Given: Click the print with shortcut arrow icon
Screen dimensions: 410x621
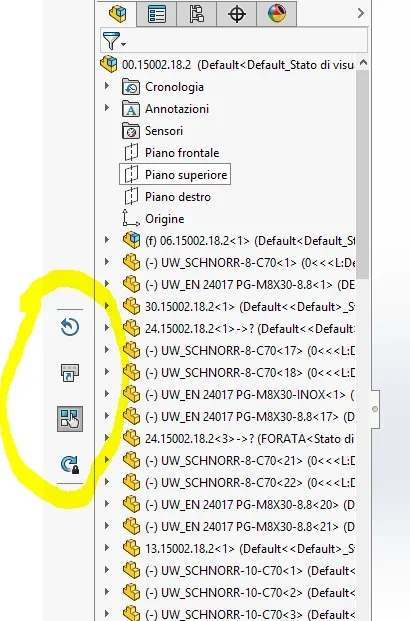Looking at the screenshot, I should click(70, 373).
